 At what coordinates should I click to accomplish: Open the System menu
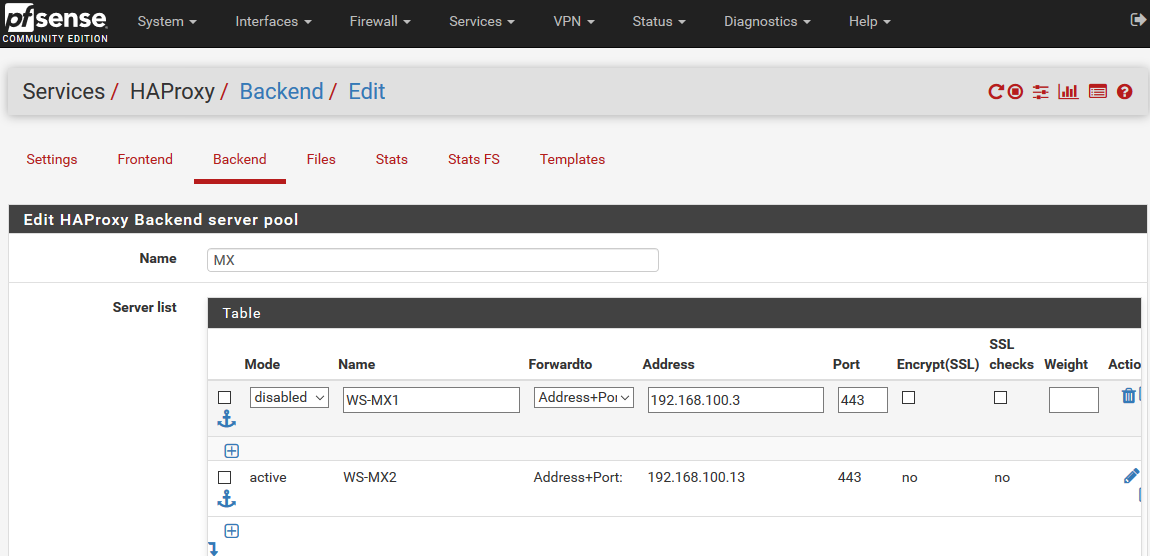pyautogui.click(x=167, y=21)
